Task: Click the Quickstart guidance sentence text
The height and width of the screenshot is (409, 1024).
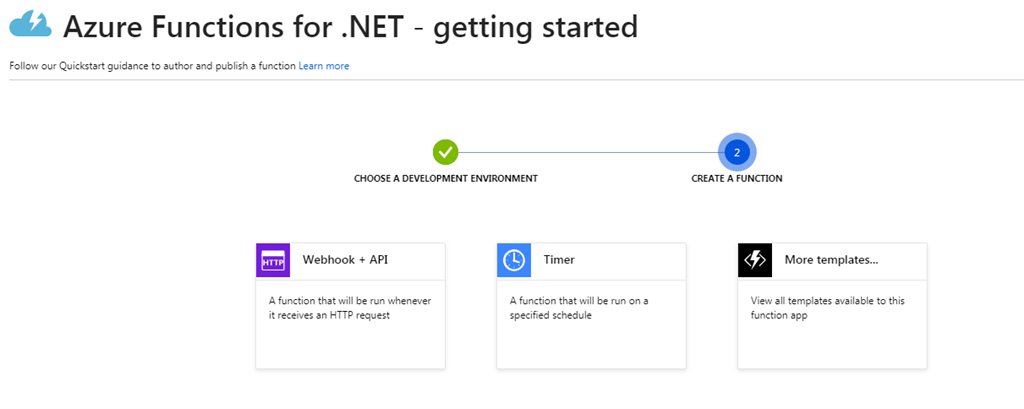Action: click(152, 66)
